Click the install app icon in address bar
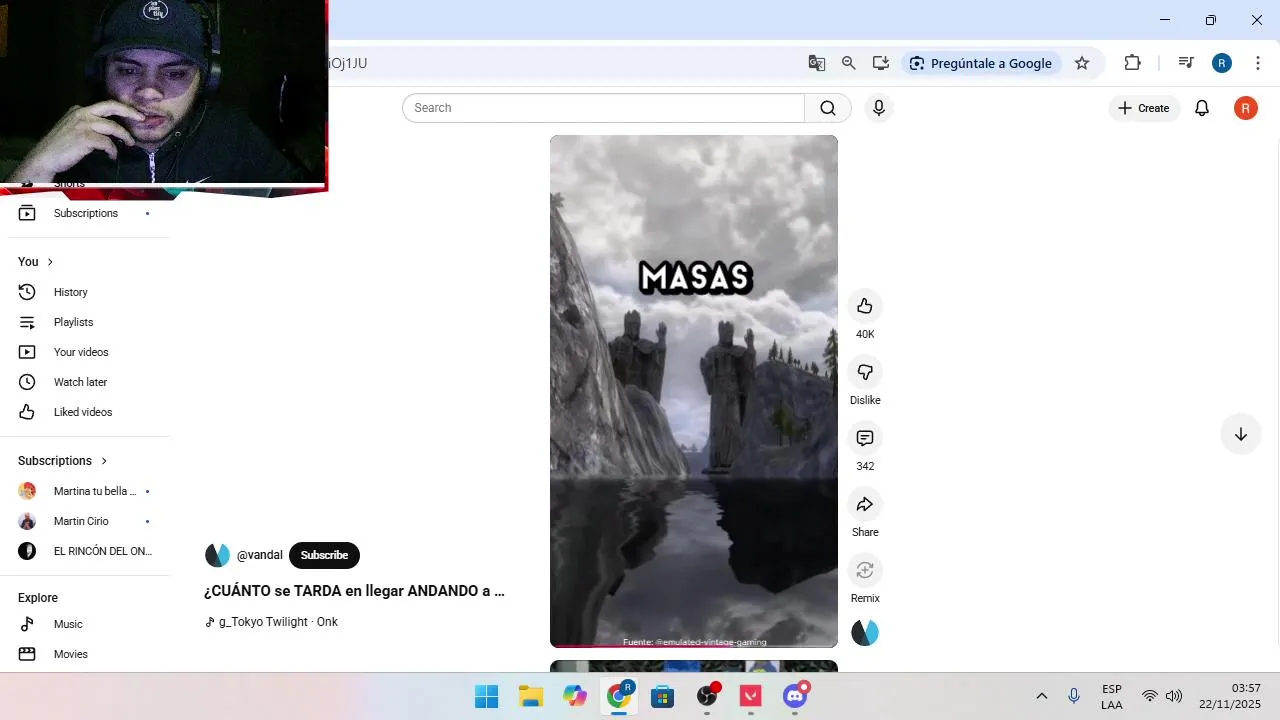The width and height of the screenshot is (1280, 720). 881,63
